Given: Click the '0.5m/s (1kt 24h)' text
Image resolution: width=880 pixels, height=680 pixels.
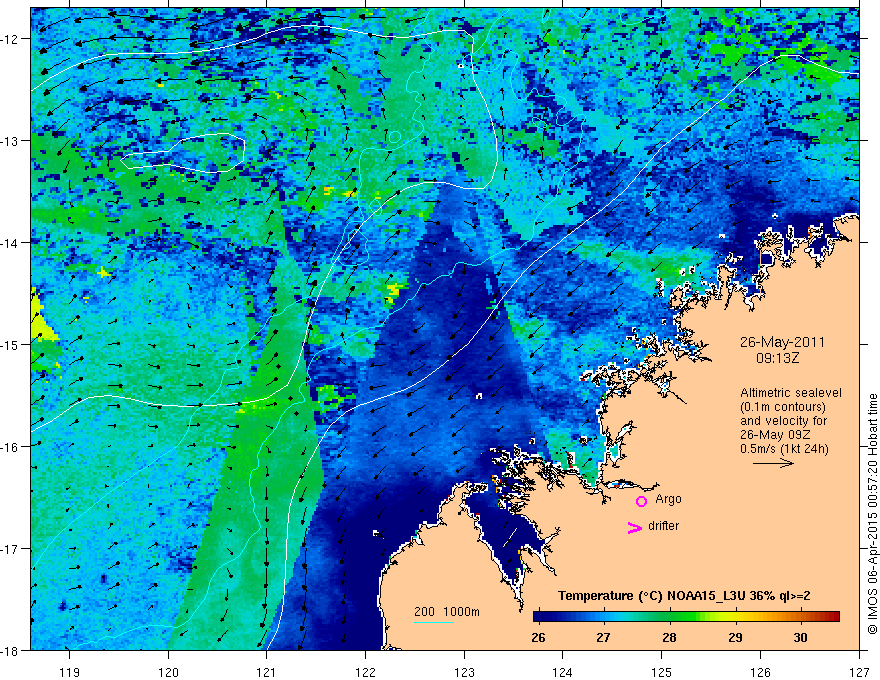Looking at the screenshot, I should pos(784,449).
